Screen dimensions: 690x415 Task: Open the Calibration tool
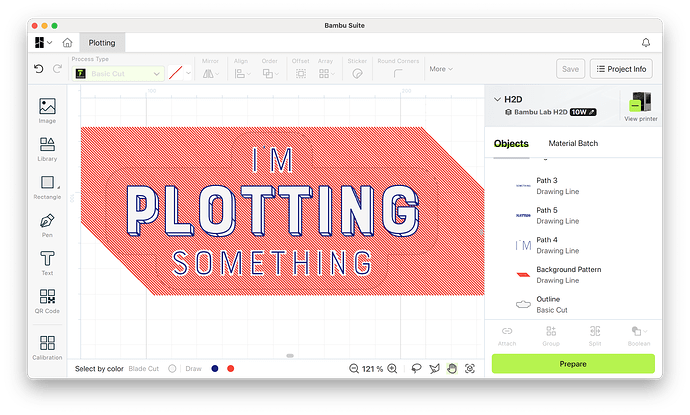pyautogui.click(x=47, y=348)
